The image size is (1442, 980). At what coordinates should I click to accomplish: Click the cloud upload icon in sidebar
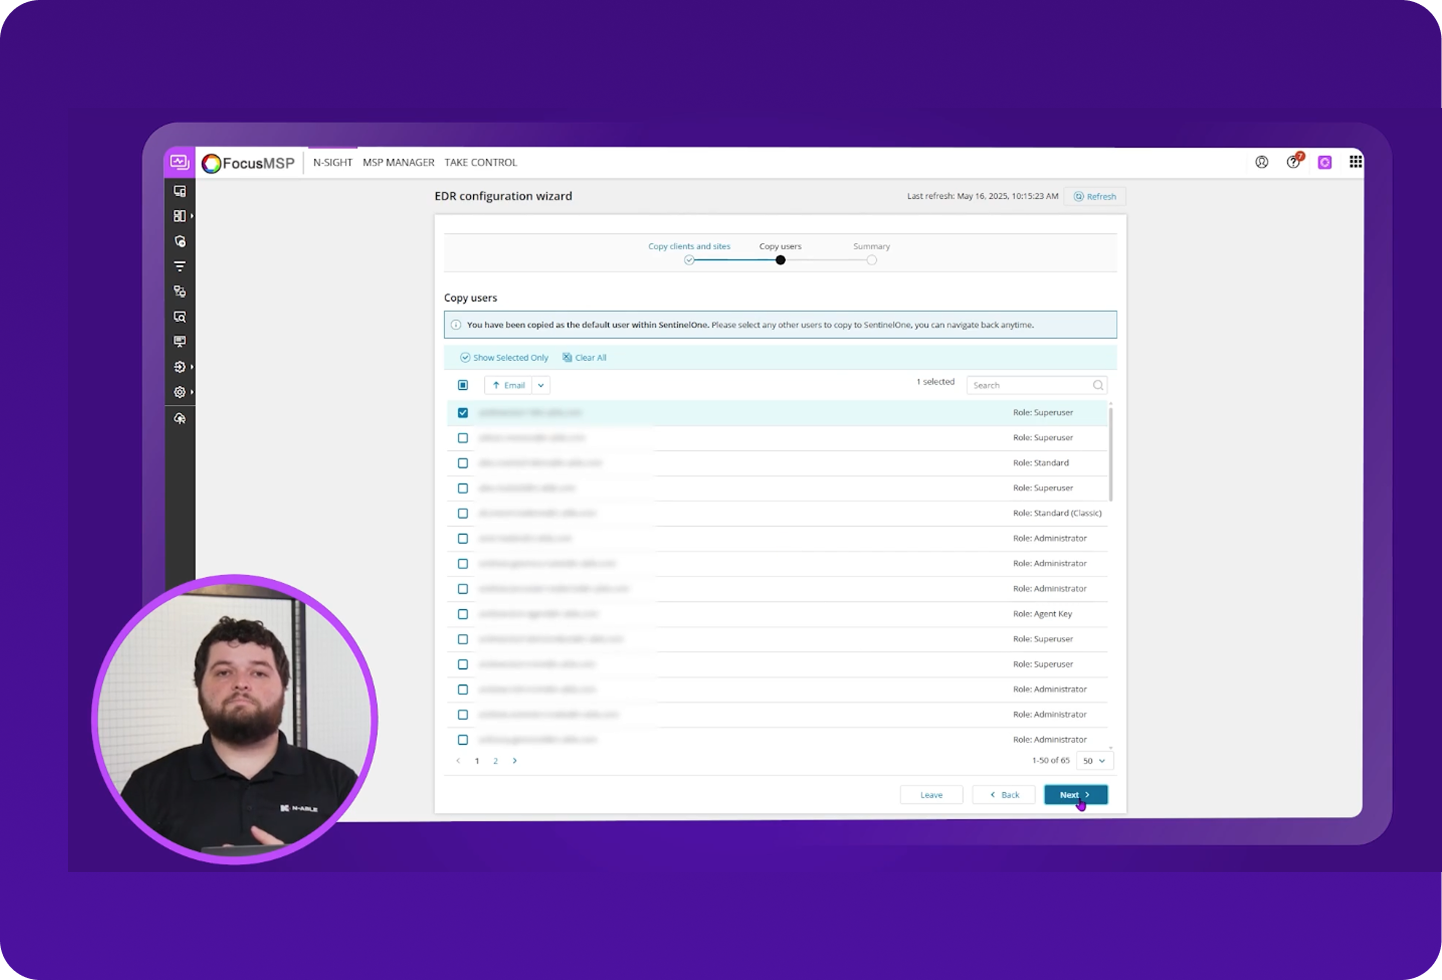click(x=180, y=419)
